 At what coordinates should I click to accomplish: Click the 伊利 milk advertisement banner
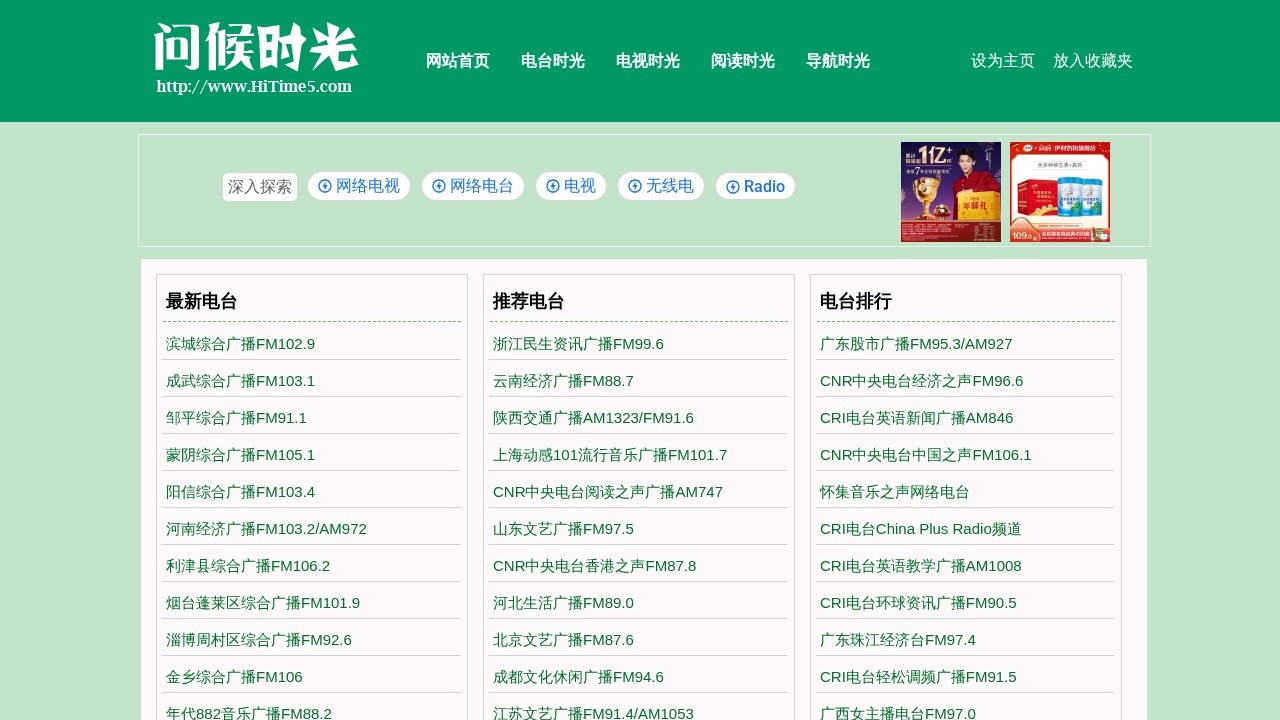coord(1059,191)
